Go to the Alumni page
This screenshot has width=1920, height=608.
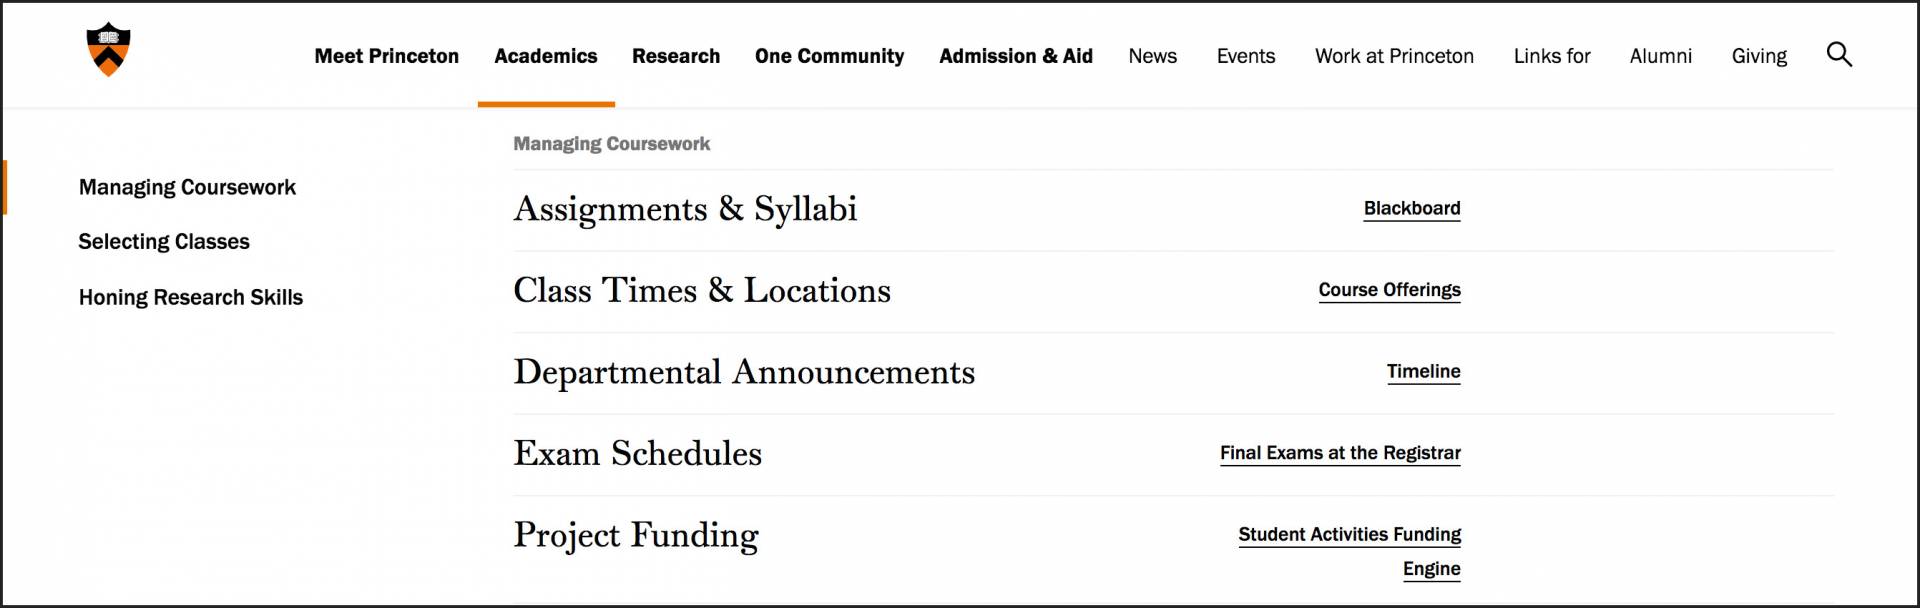[x=1660, y=57]
